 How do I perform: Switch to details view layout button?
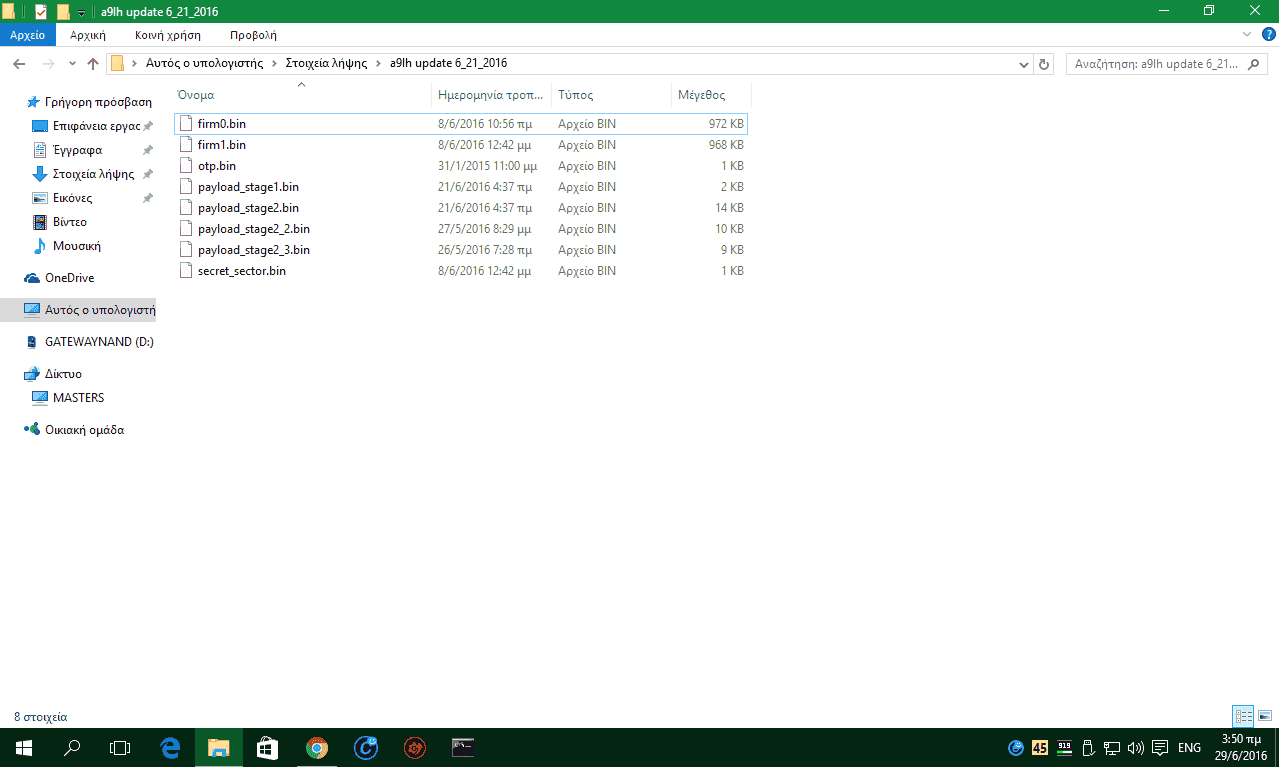1243,716
